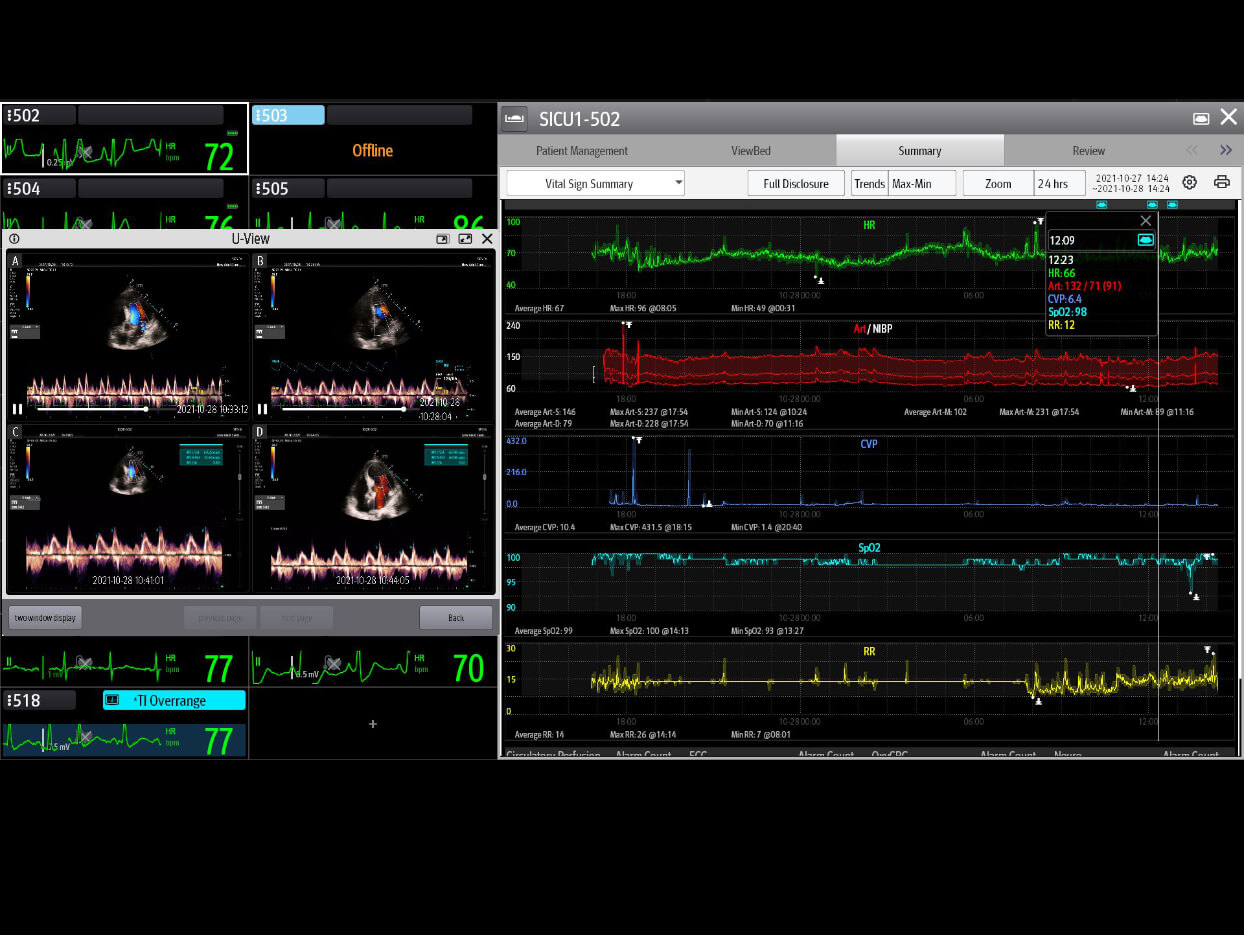The width and height of the screenshot is (1244, 935).
Task: Open the Vital Sign Summary dropdown
Action: tap(595, 184)
